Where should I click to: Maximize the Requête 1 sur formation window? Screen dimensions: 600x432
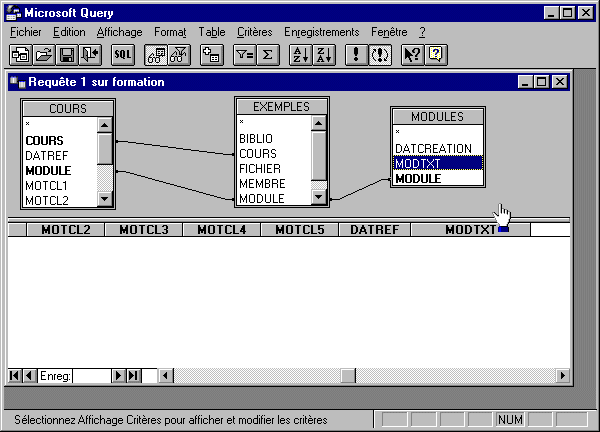pyautogui.click(x=542, y=82)
